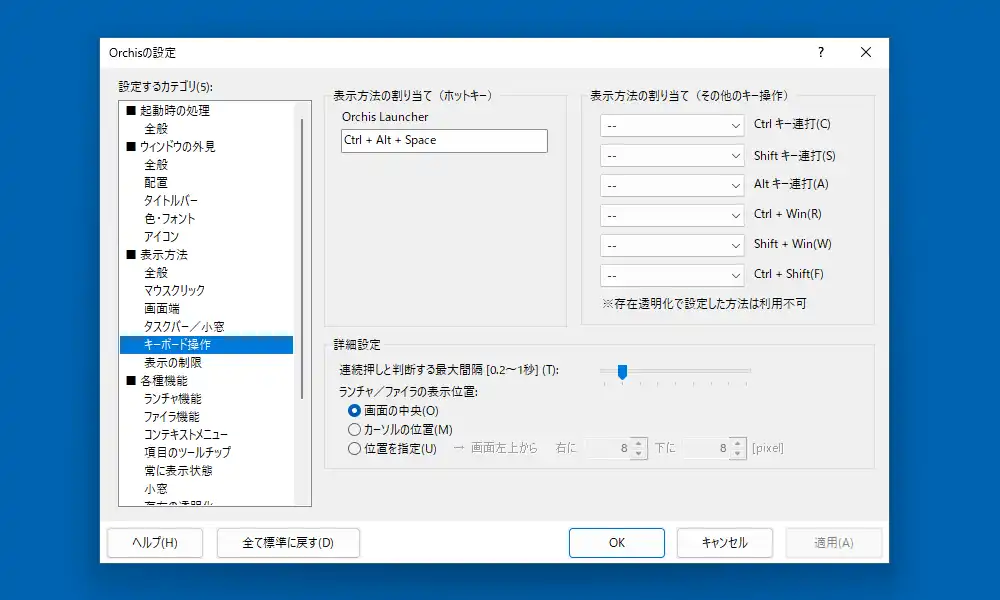Close the Orchis settings dialog
1000x600 pixels.
(x=865, y=52)
